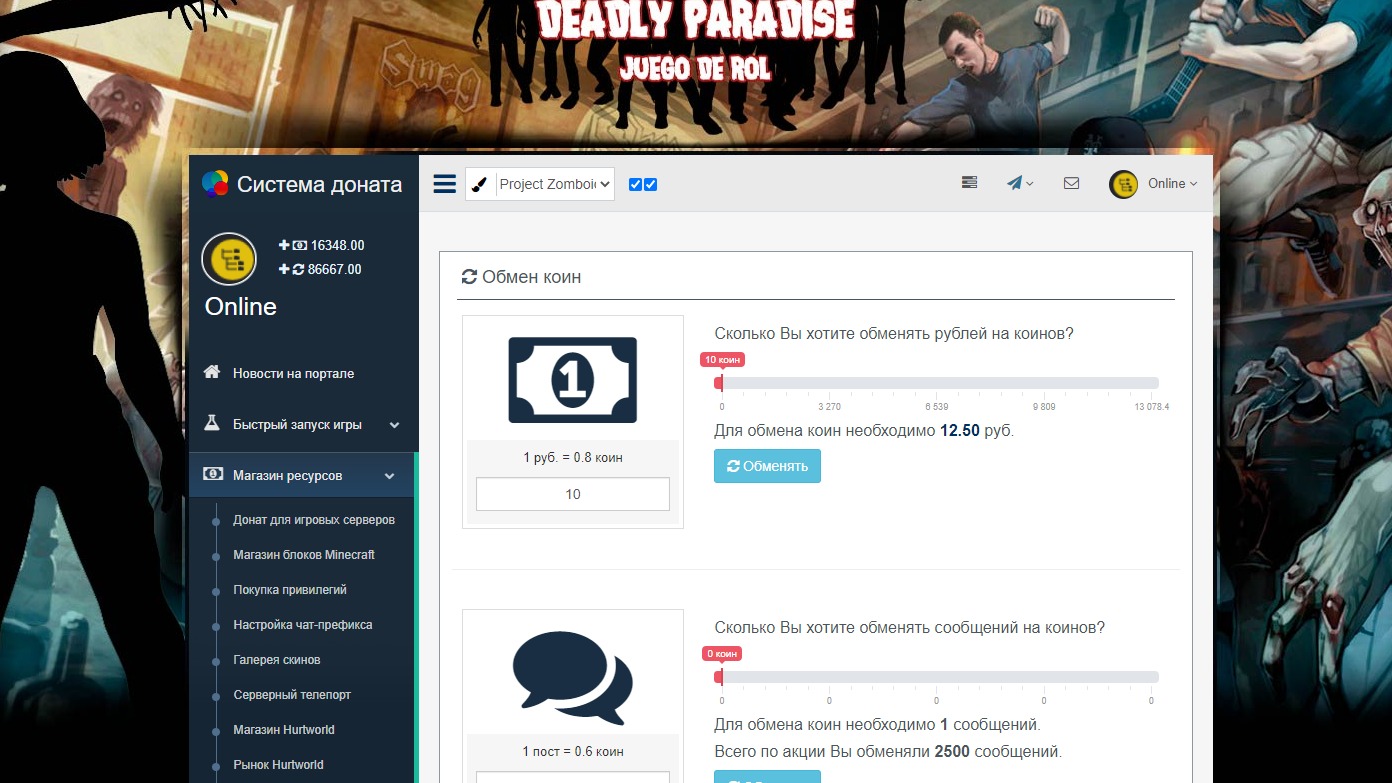Image resolution: width=1392 pixels, height=783 pixels.
Task: Click the coin amount input showing 10
Action: (x=573, y=494)
